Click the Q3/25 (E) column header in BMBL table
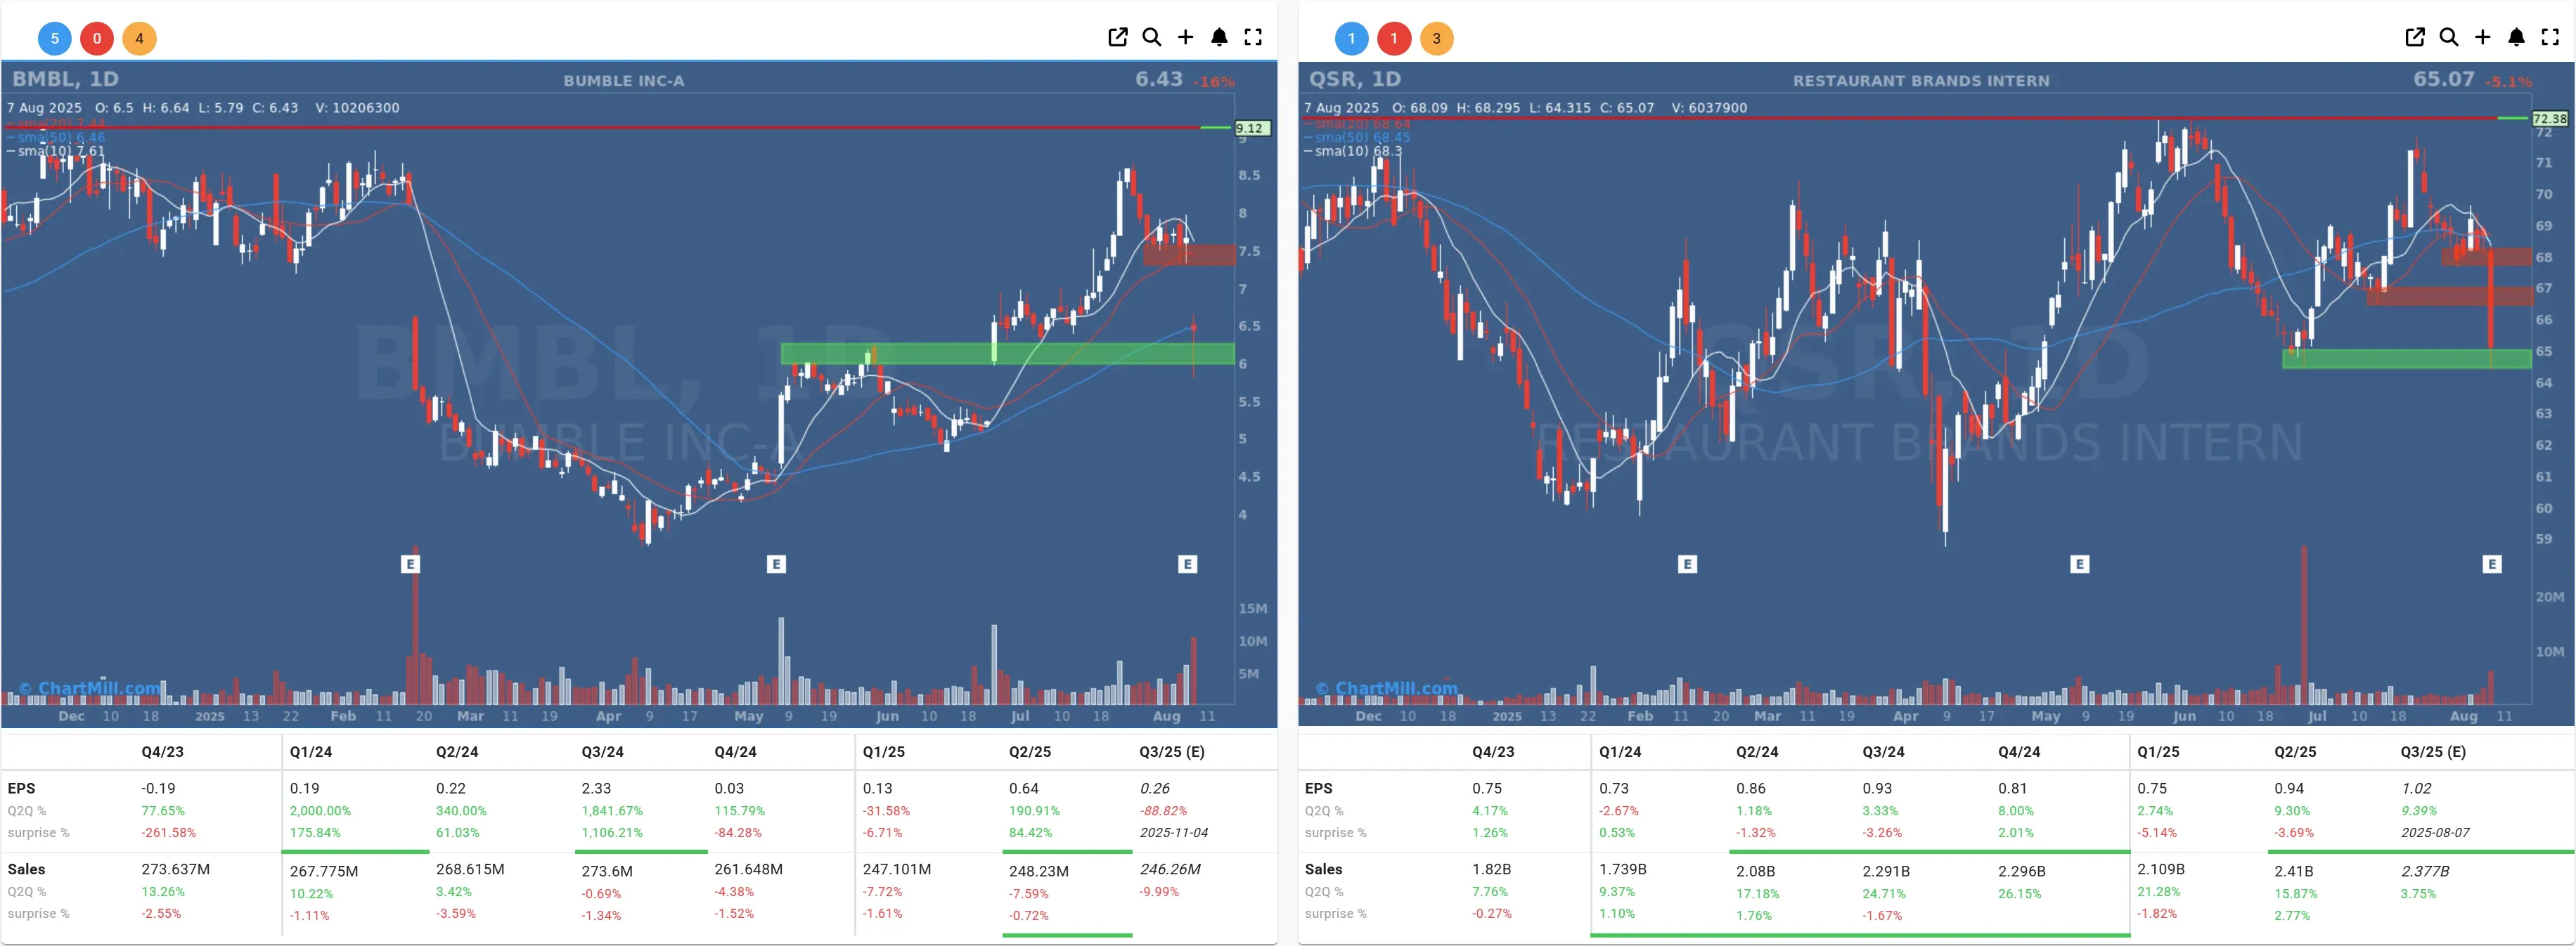The width and height of the screenshot is (2576, 946). tap(1172, 752)
